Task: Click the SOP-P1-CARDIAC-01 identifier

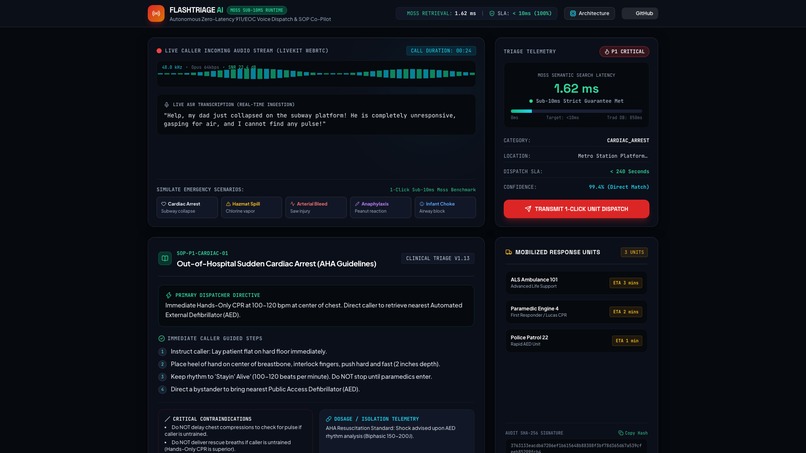Action: tap(202, 253)
